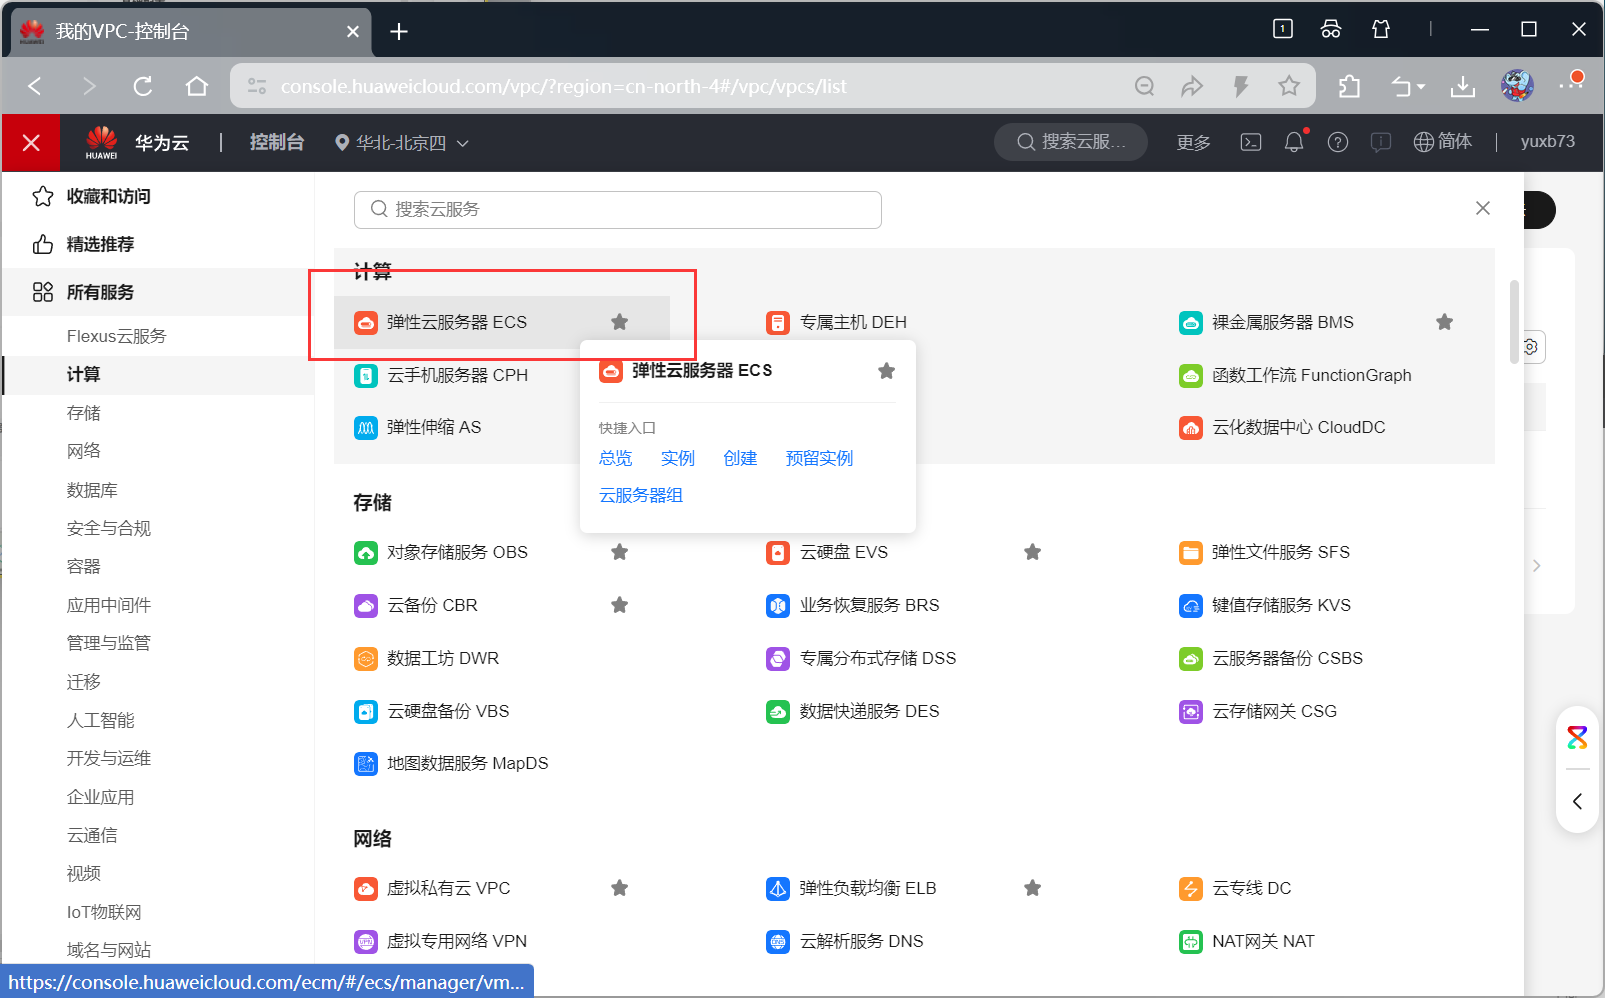Click 实例 quick link in ECS popup
Image resolution: width=1605 pixels, height=998 pixels.
pos(678,458)
